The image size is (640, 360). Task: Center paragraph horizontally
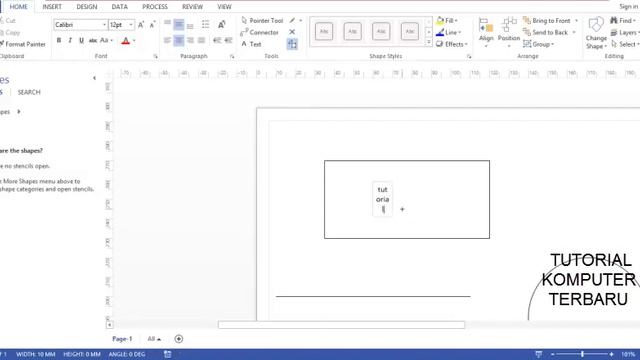point(179,40)
